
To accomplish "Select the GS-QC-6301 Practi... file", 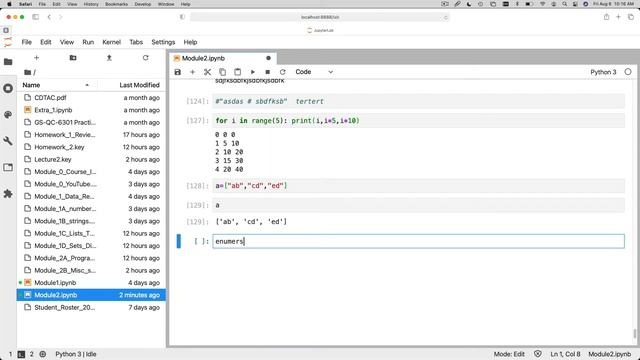I will tap(91, 122).
